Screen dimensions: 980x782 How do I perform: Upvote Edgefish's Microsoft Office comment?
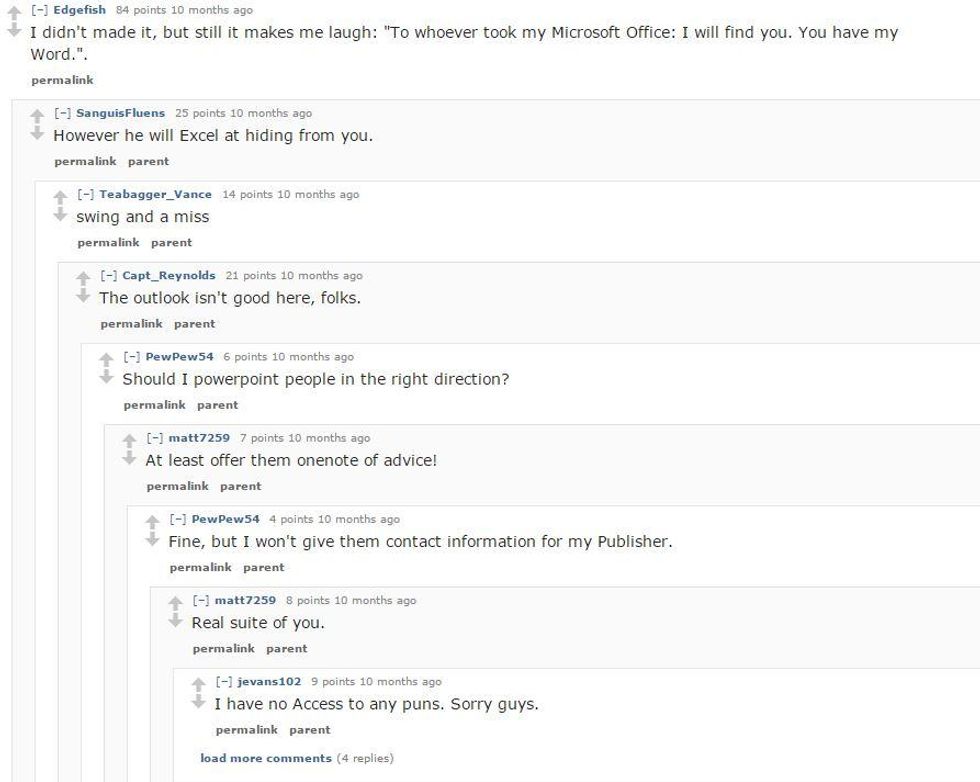(x=14, y=12)
